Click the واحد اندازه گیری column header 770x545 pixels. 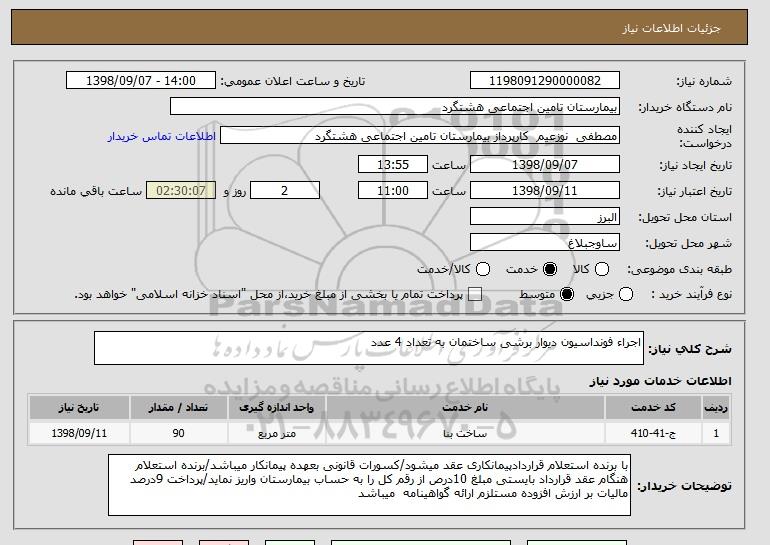(276, 408)
